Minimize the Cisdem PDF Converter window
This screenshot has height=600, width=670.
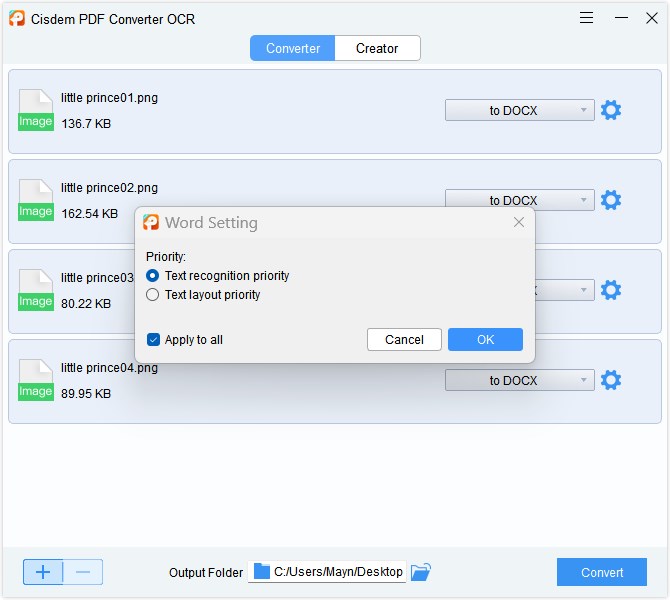[621, 18]
